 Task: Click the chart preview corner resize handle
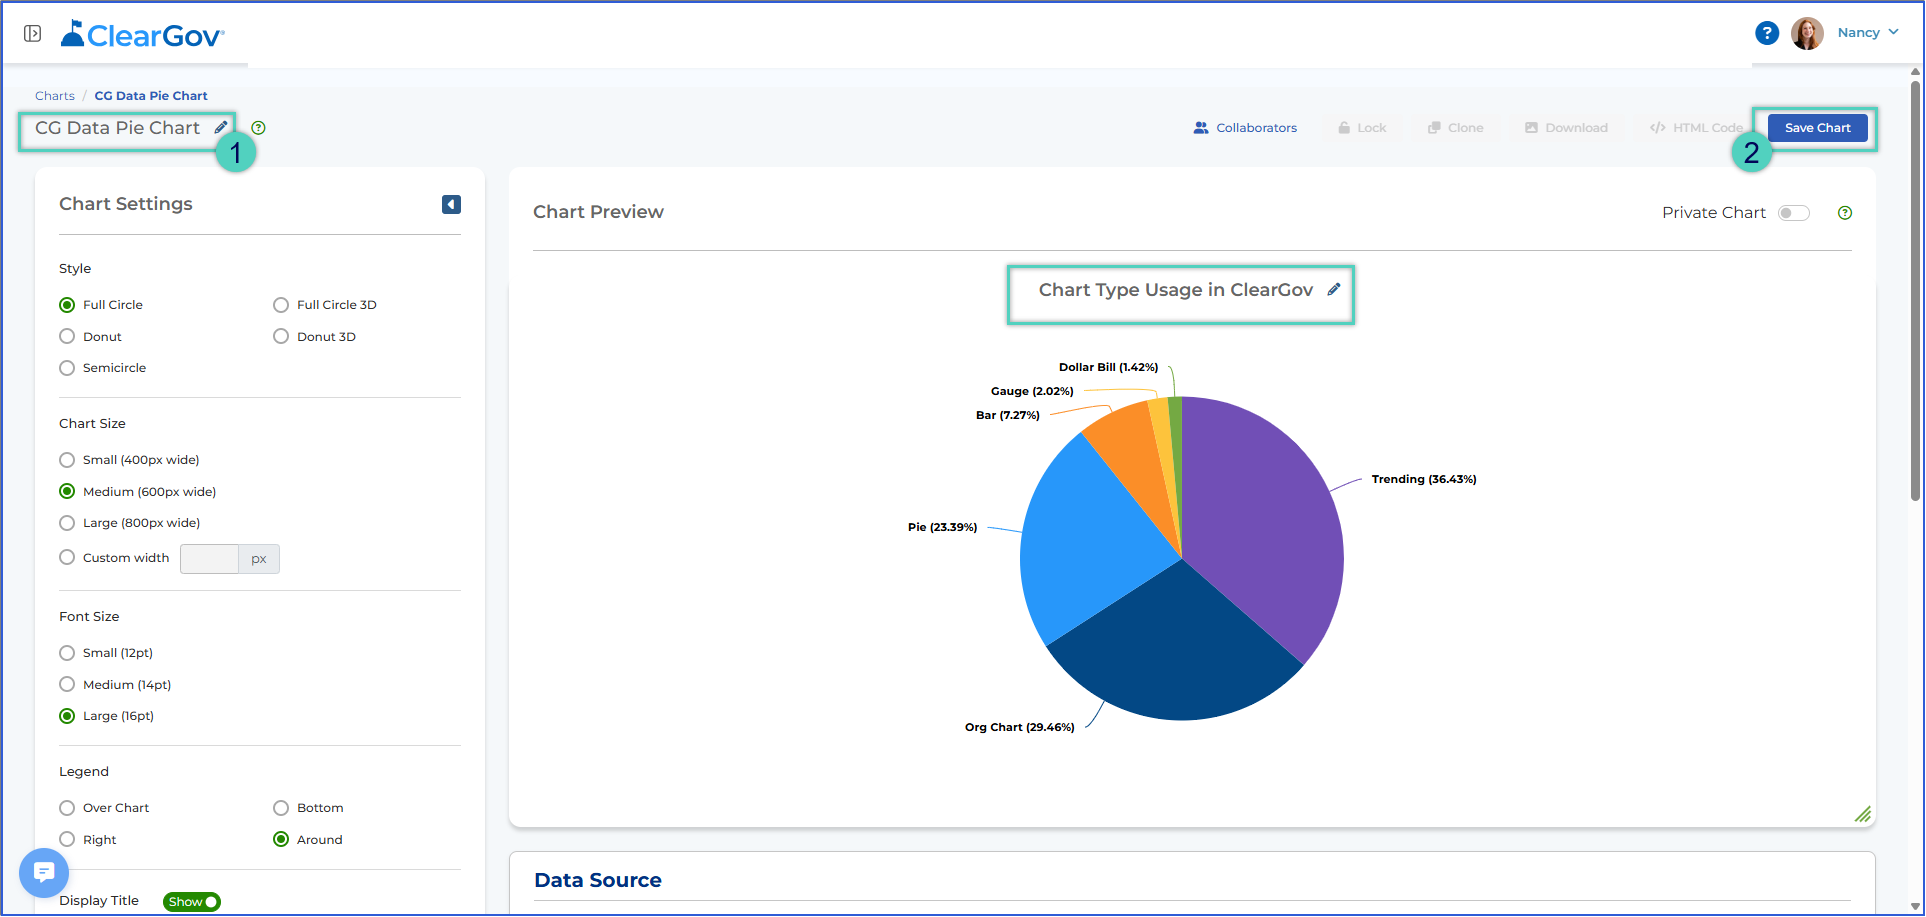(x=1862, y=814)
